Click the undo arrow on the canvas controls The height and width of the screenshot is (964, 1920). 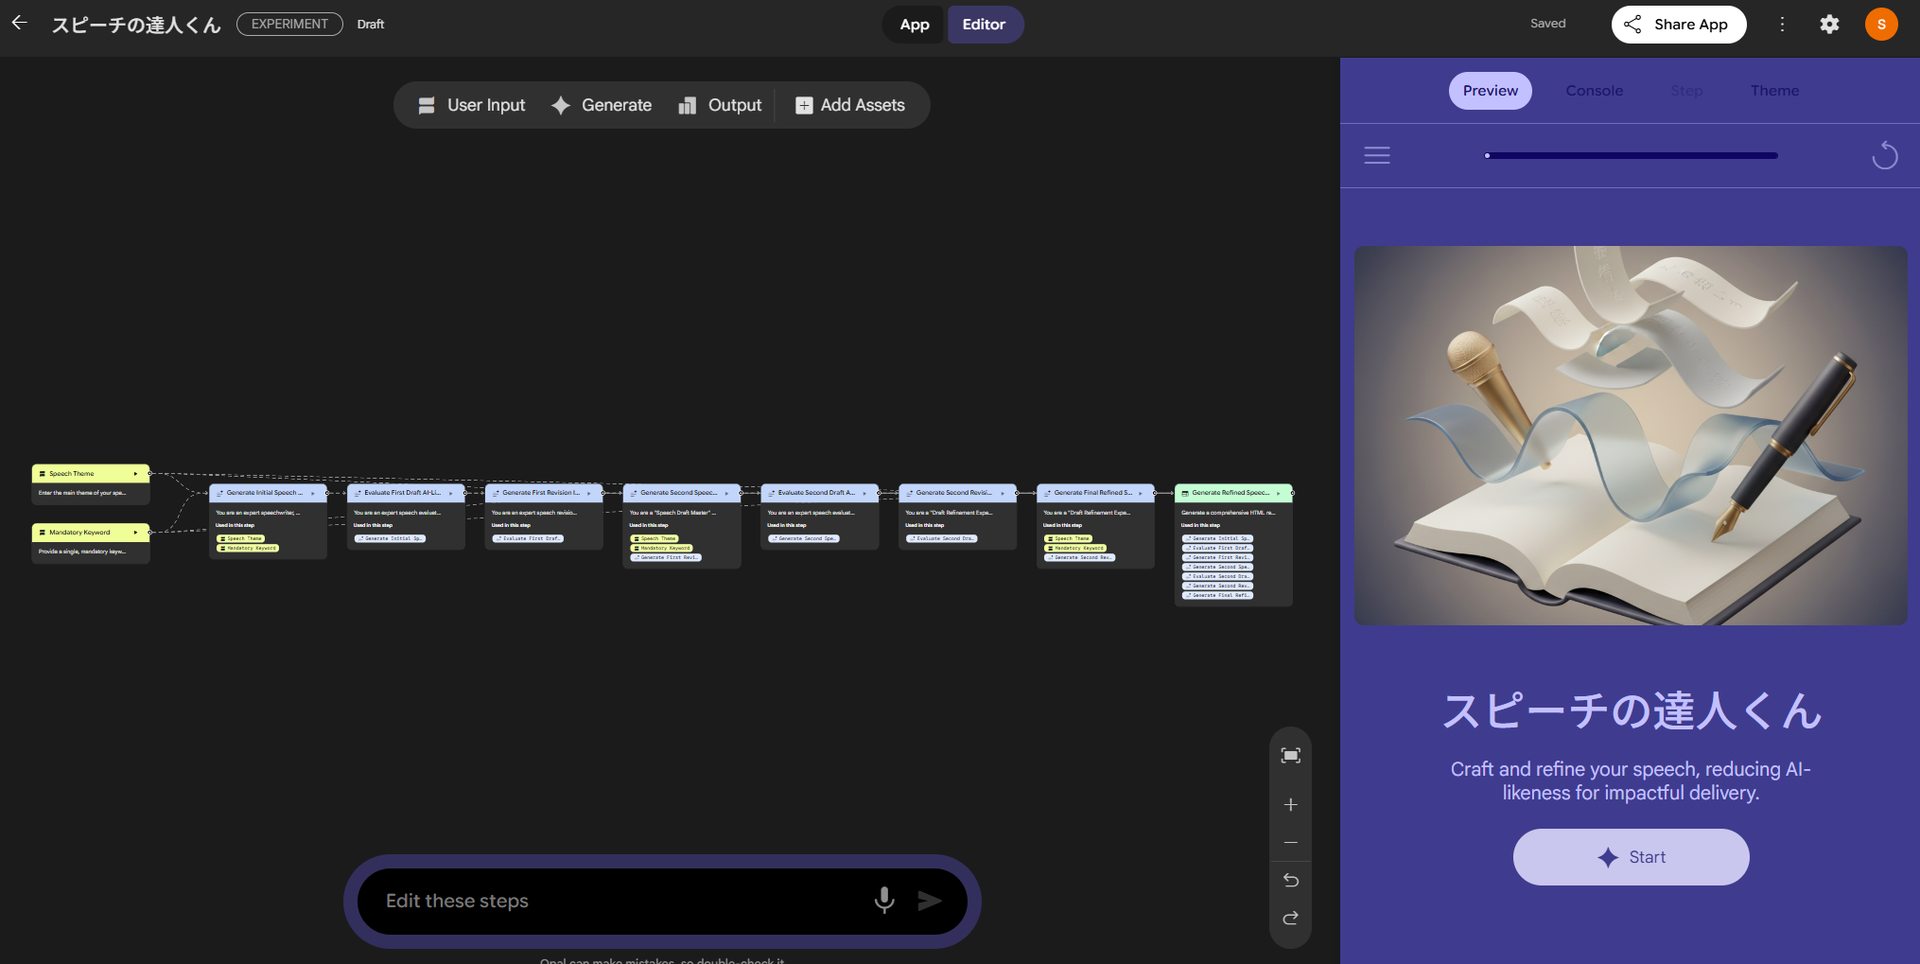pyautogui.click(x=1290, y=881)
